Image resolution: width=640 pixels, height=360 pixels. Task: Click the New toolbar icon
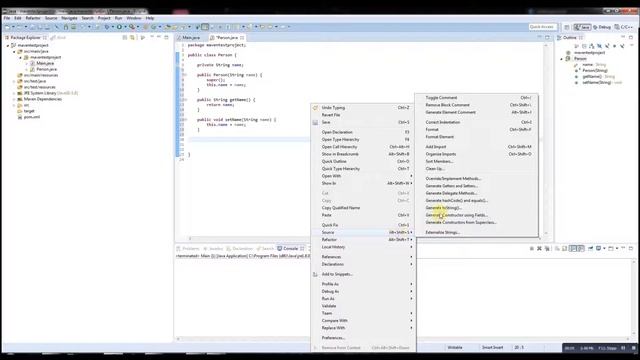coord(8,27)
